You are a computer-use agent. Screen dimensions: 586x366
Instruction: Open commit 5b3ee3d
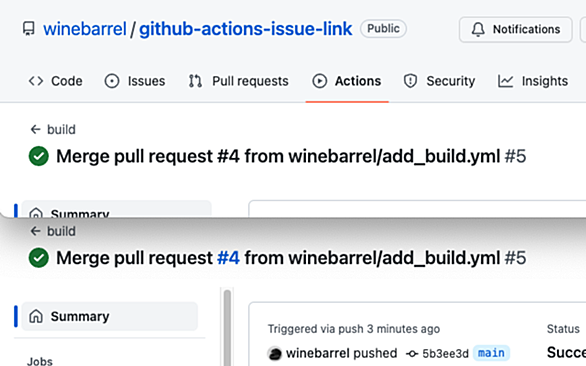[x=445, y=353]
